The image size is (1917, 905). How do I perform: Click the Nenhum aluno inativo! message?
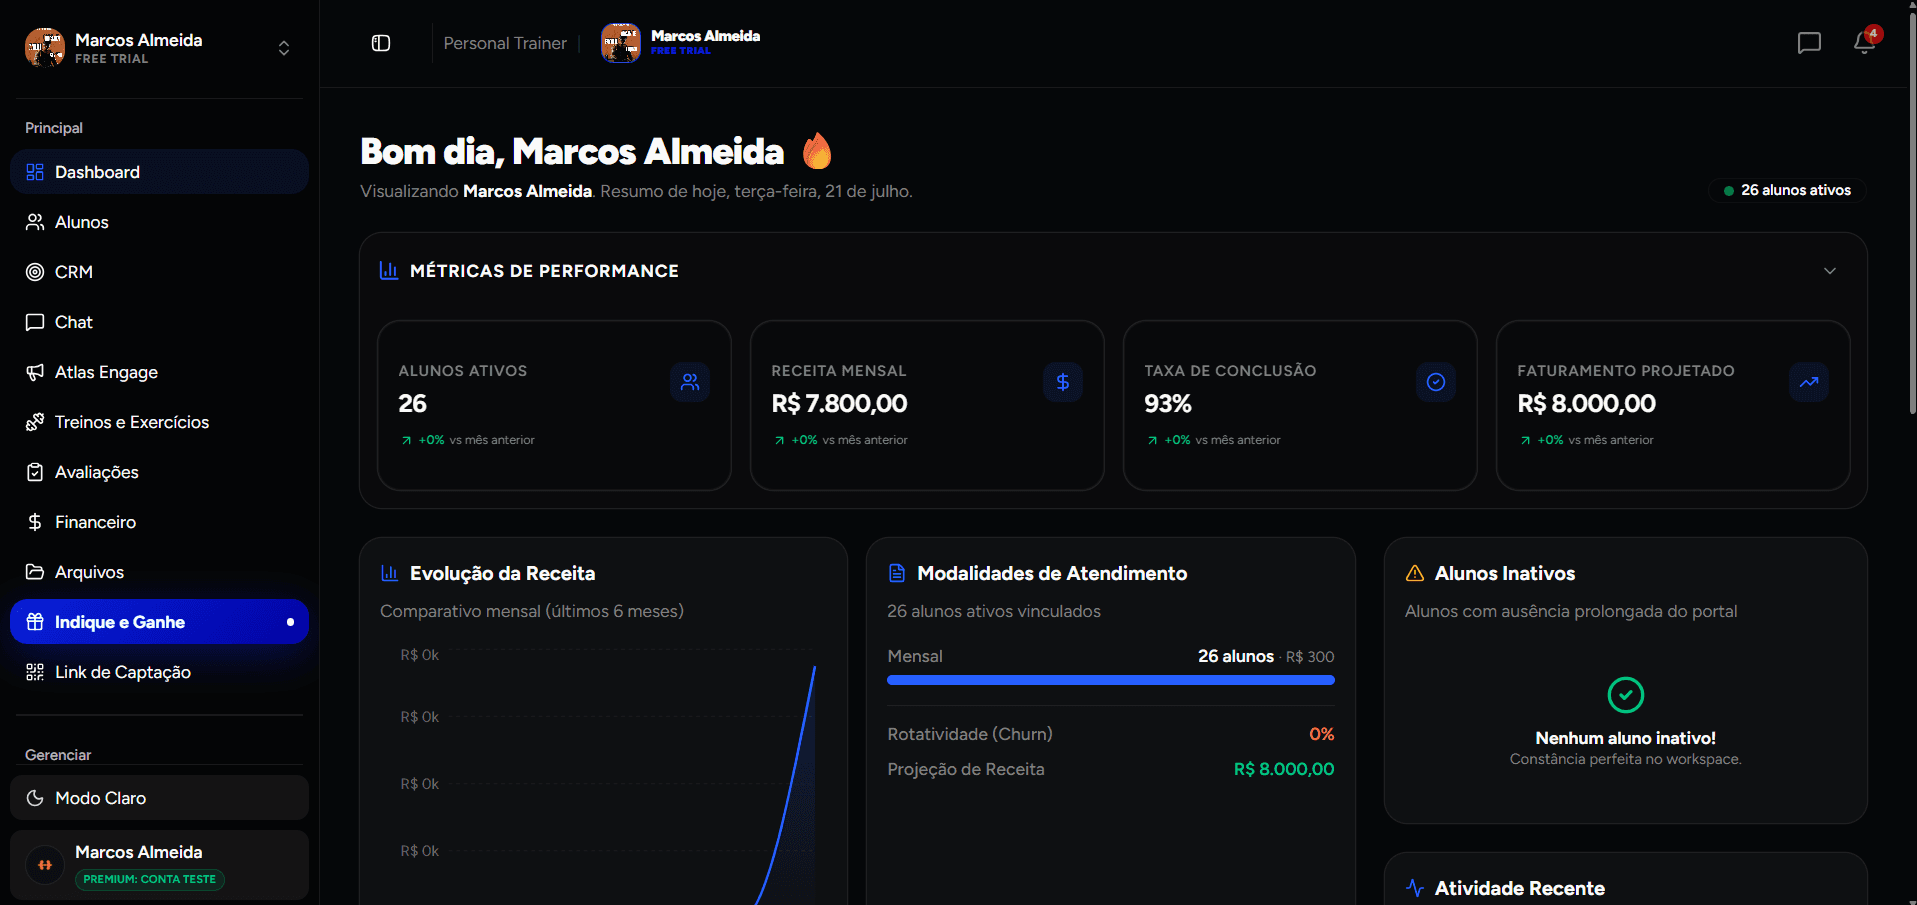(x=1626, y=738)
